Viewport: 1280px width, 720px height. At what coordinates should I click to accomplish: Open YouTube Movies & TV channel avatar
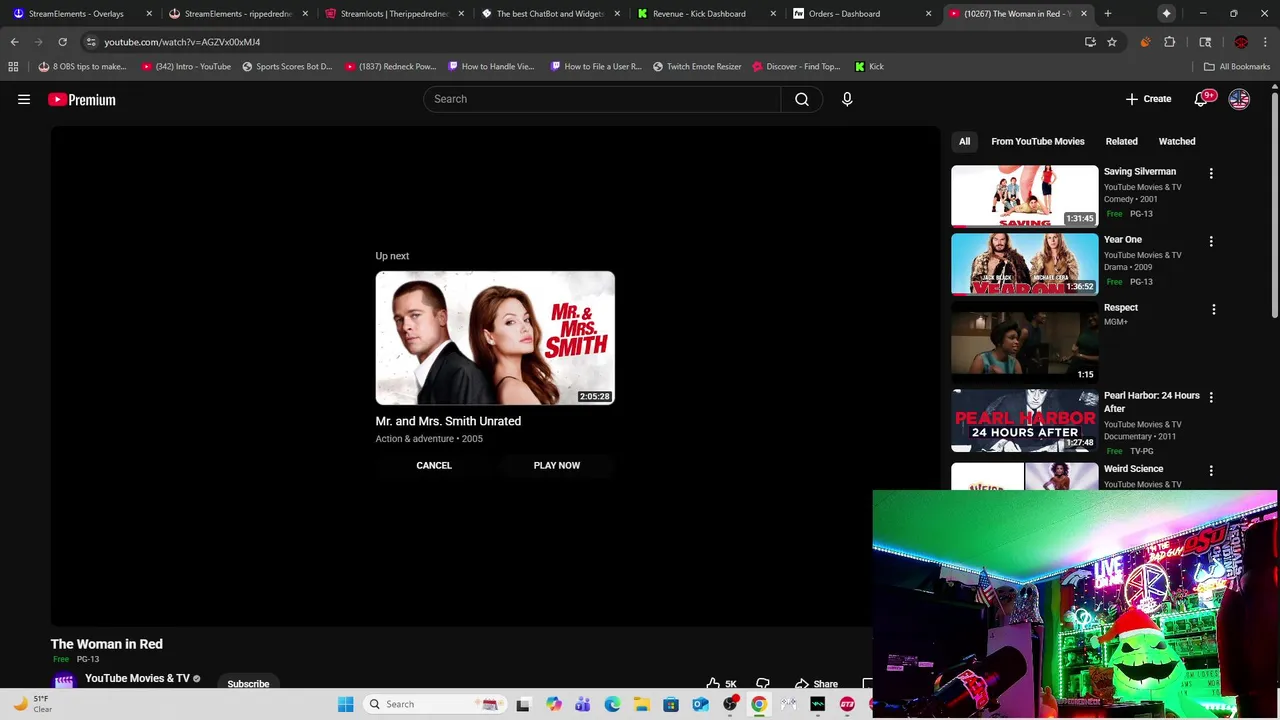(x=64, y=682)
